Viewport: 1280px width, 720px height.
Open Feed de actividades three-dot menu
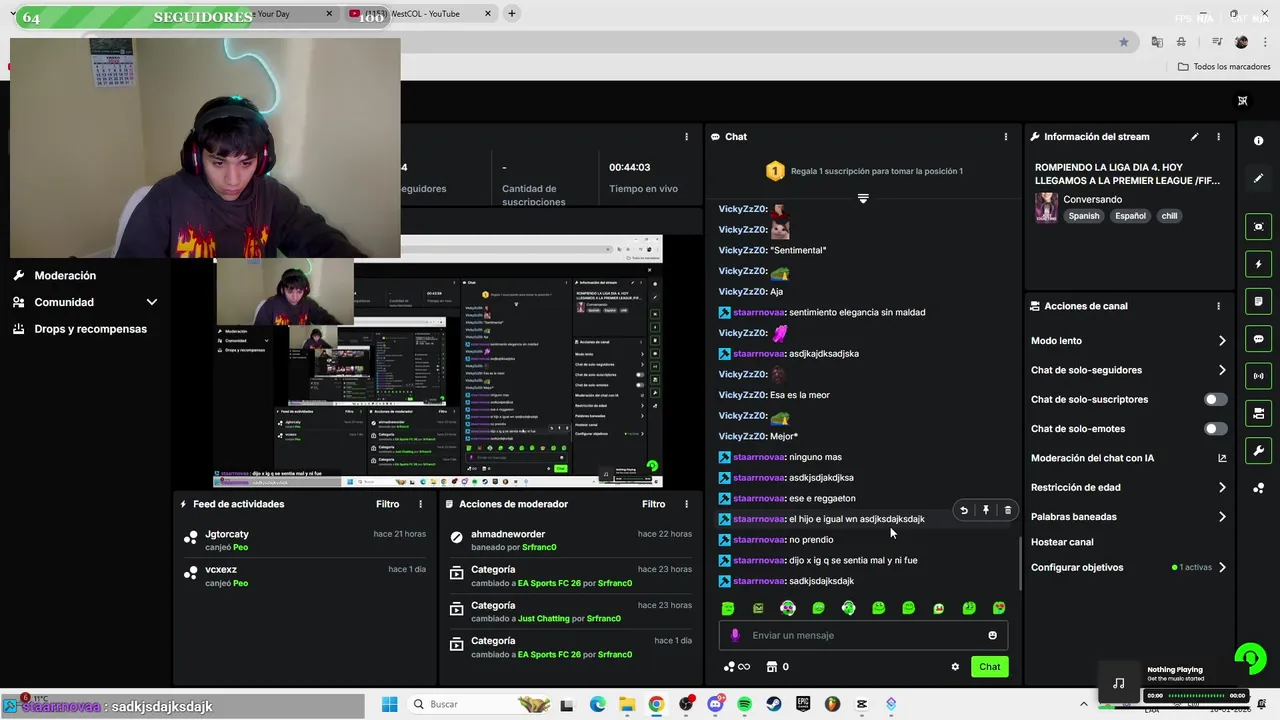[x=420, y=504]
